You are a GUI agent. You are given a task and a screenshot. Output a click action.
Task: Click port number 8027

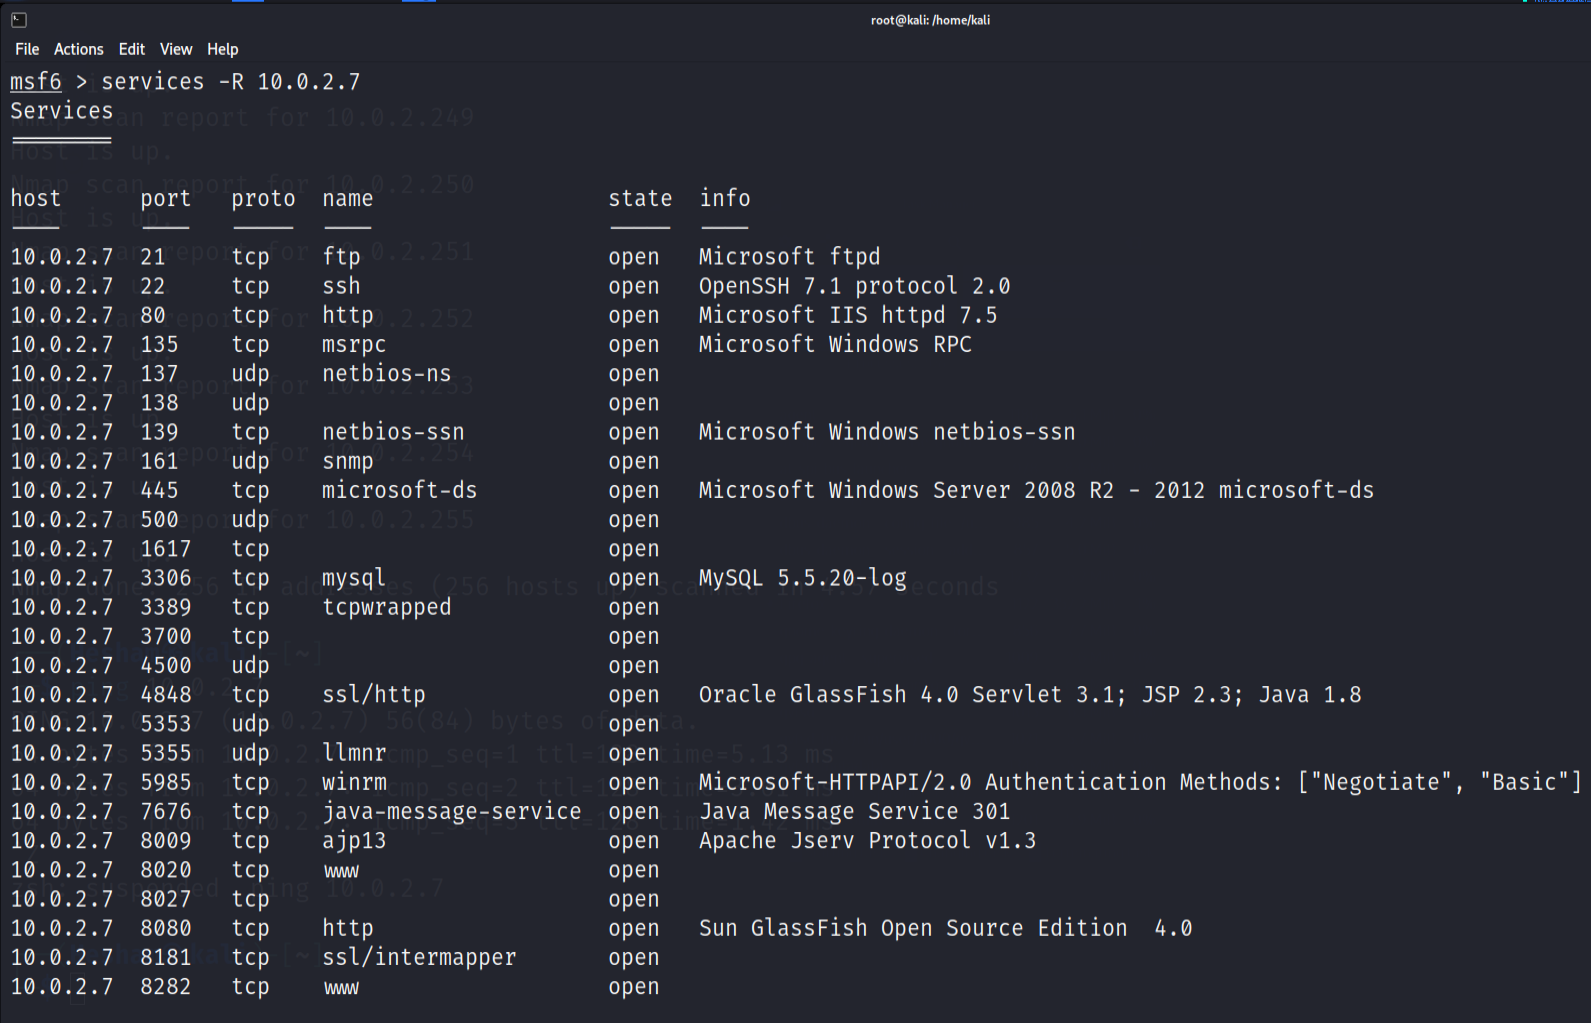tap(166, 899)
